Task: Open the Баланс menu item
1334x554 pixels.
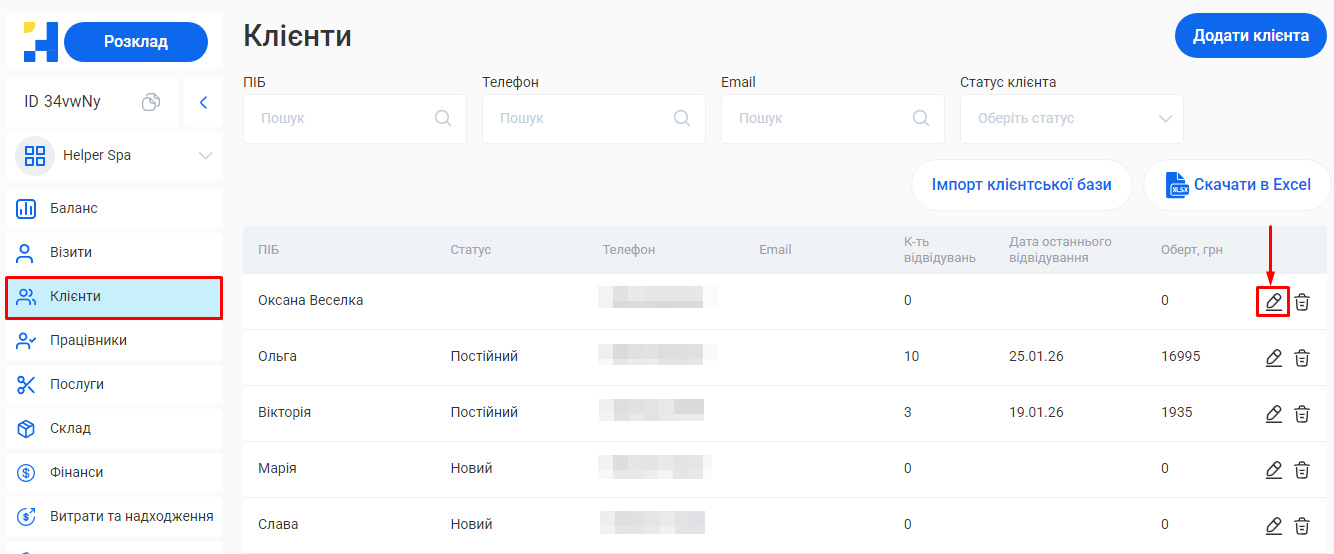Action: point(114,209)
